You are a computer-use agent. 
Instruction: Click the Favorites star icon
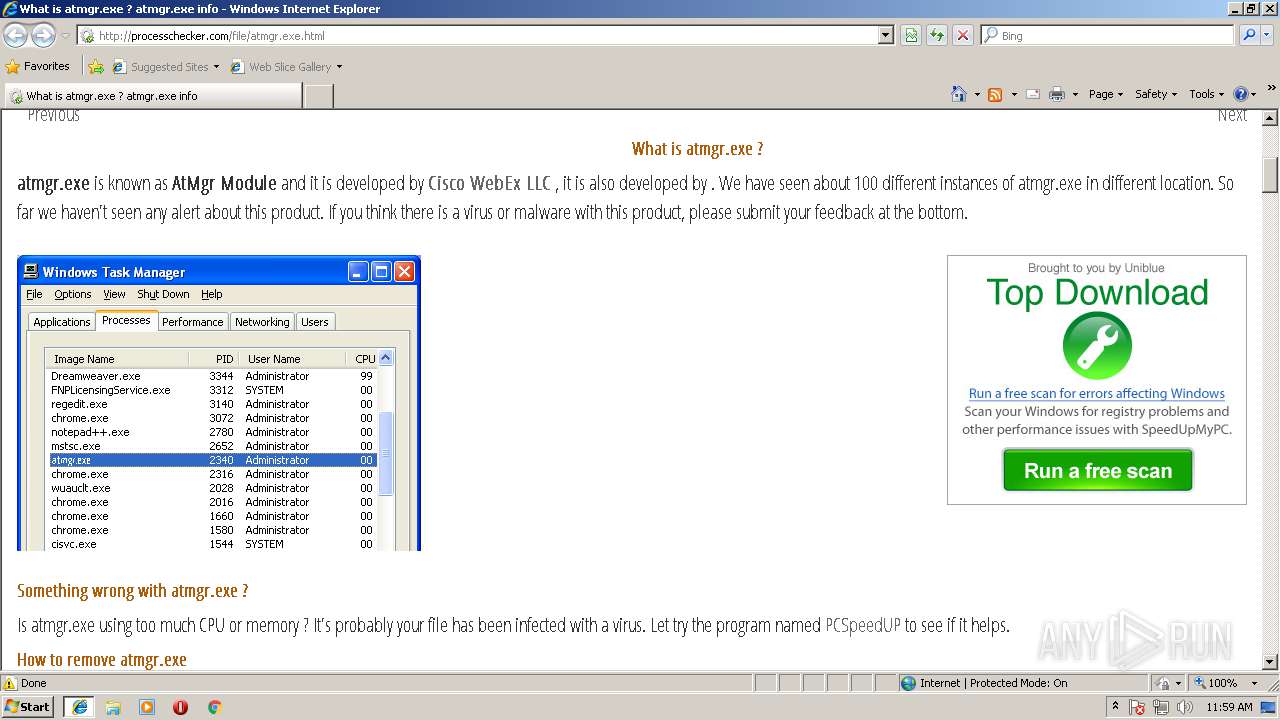(x=13, y=67)
